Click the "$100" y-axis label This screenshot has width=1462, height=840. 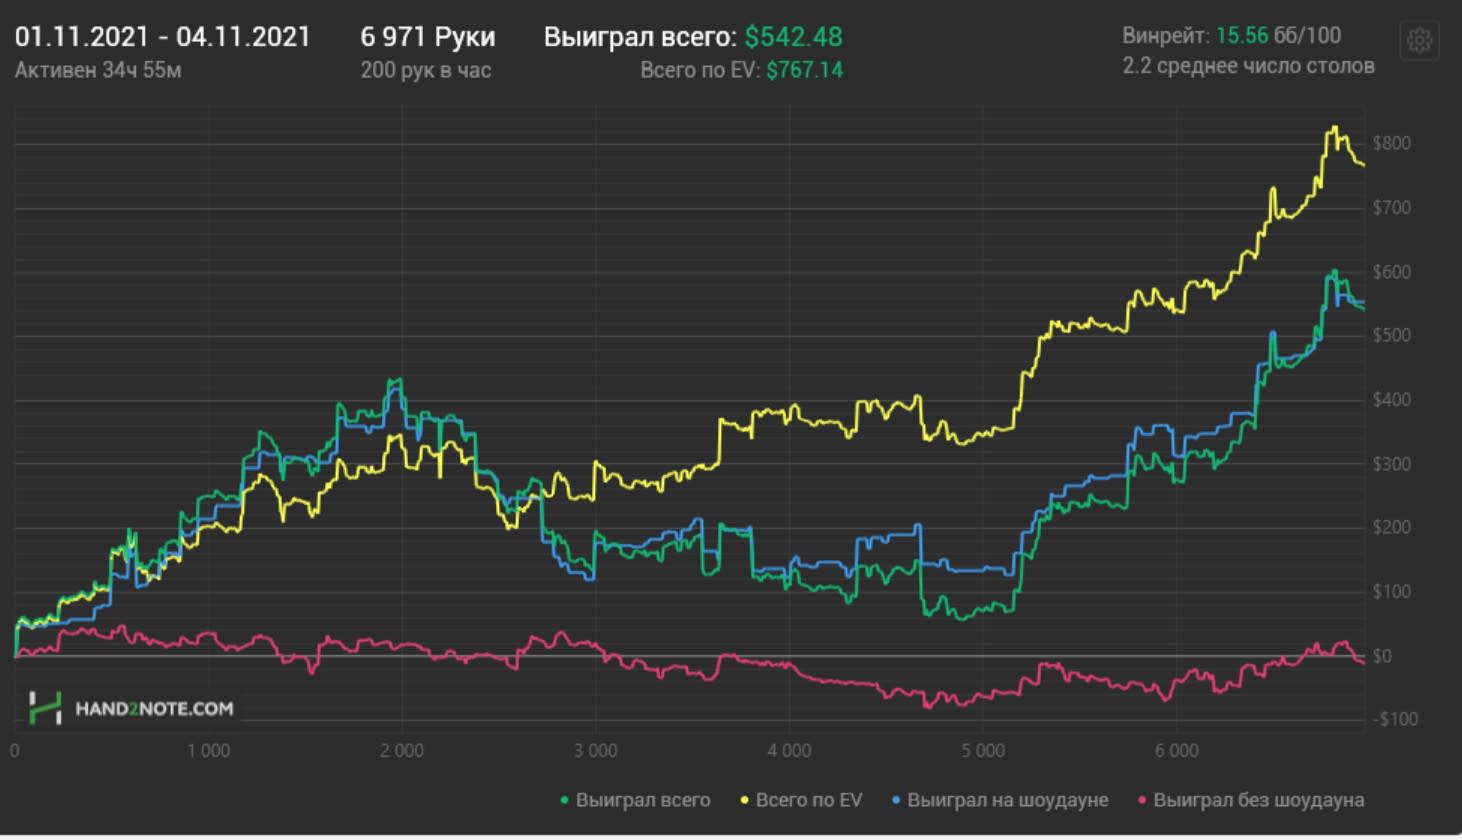pyautogui.click(x=1391, y=591)
